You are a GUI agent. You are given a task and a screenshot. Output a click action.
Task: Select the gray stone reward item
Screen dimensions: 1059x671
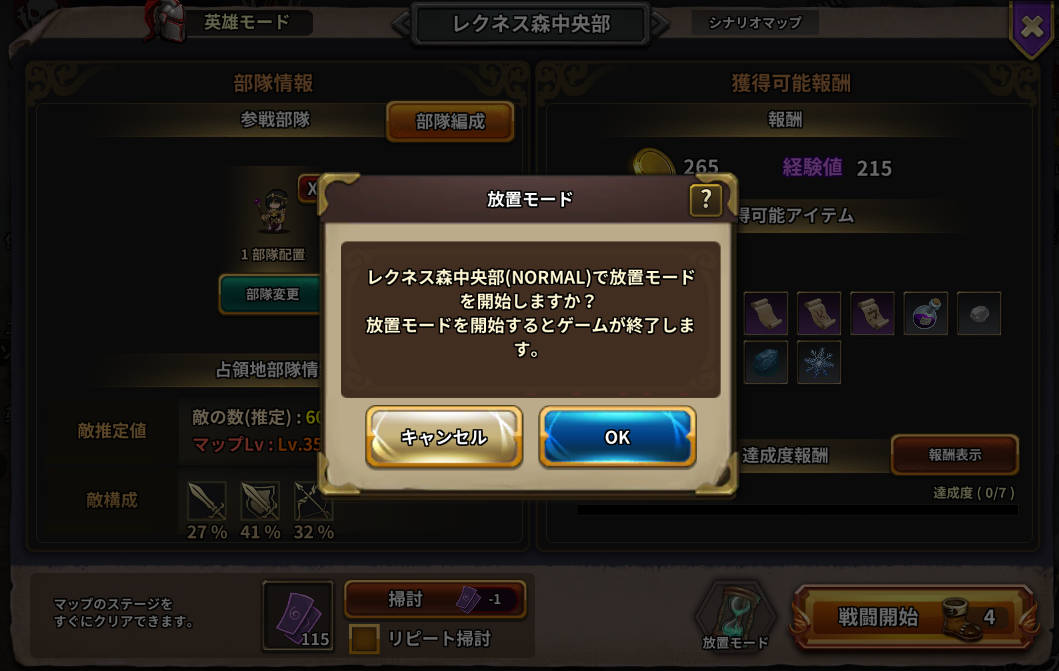tap(979, 313)
